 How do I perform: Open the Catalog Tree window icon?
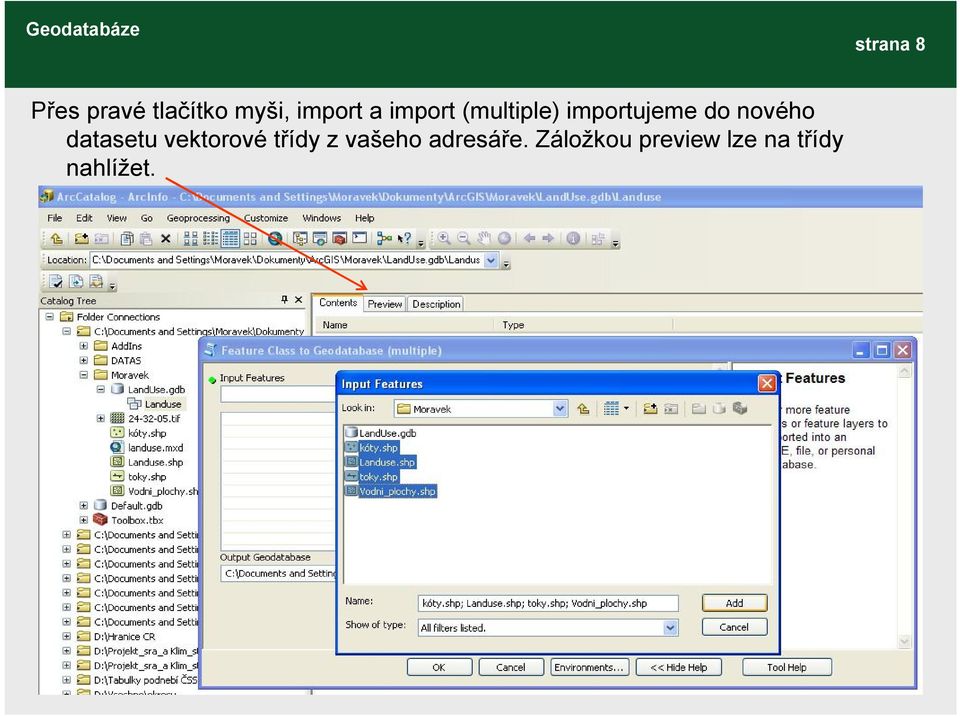[x=299, y=239]
